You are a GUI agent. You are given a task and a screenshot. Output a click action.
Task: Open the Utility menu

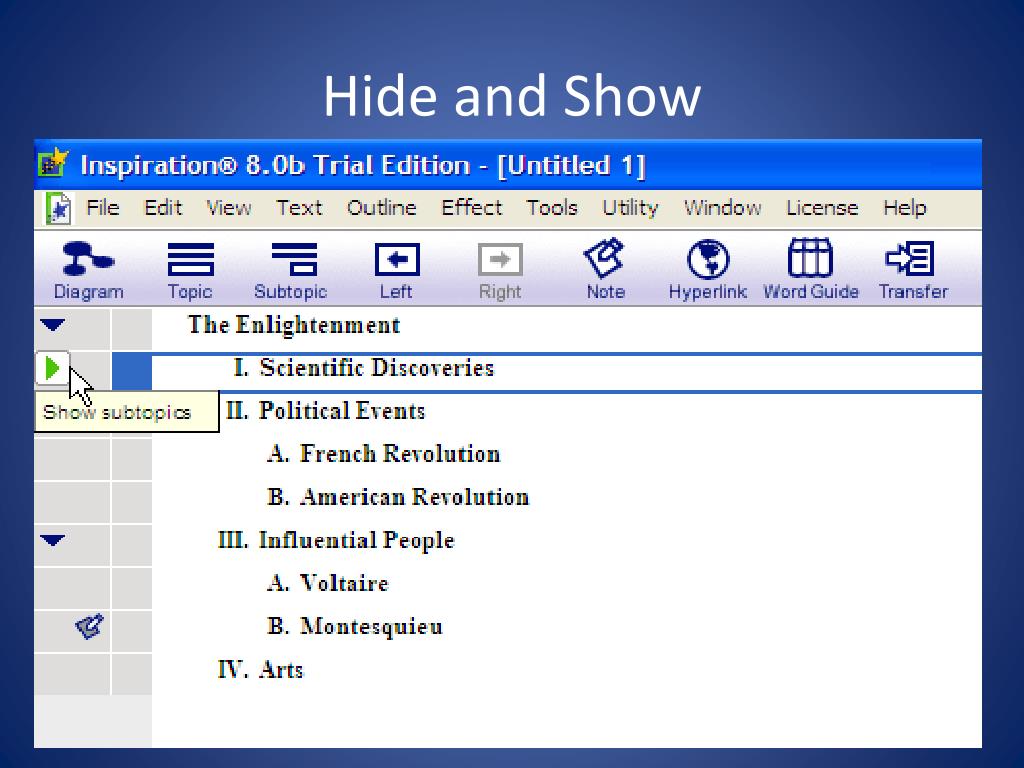tap(630, 208)
